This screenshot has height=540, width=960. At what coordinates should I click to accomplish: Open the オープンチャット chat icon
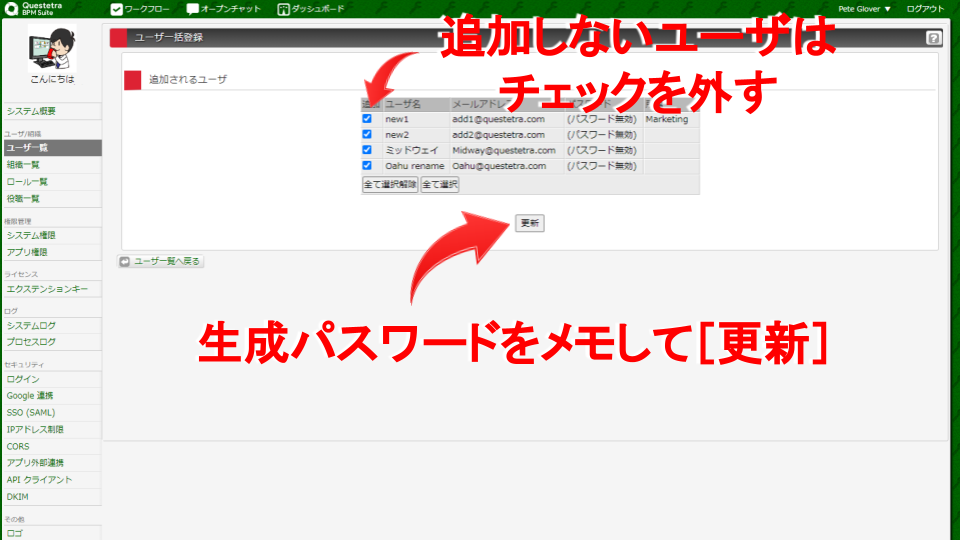pyautogui.click(x=193, y=9)
